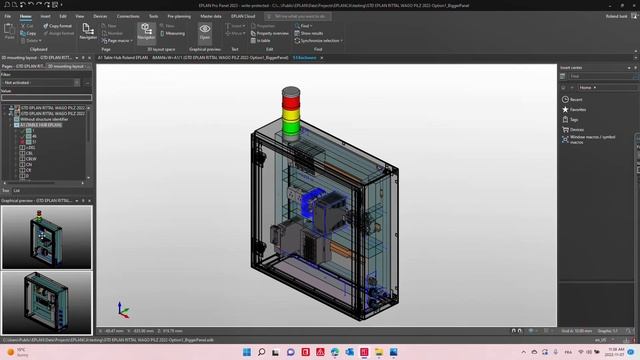
Task: Open Property overview in Edit group
Action: [x=270, y=33]
